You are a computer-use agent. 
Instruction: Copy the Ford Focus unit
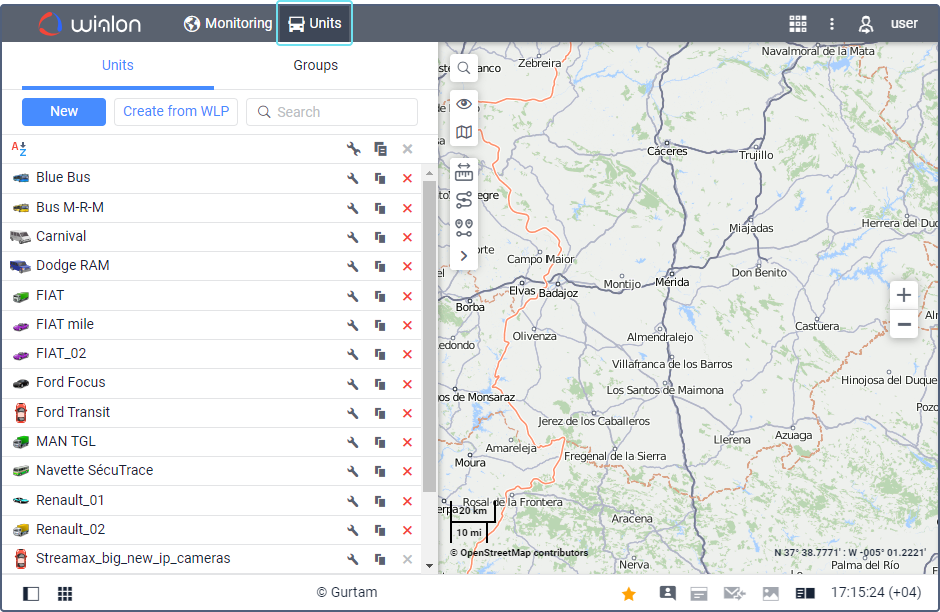click(380, 384)
